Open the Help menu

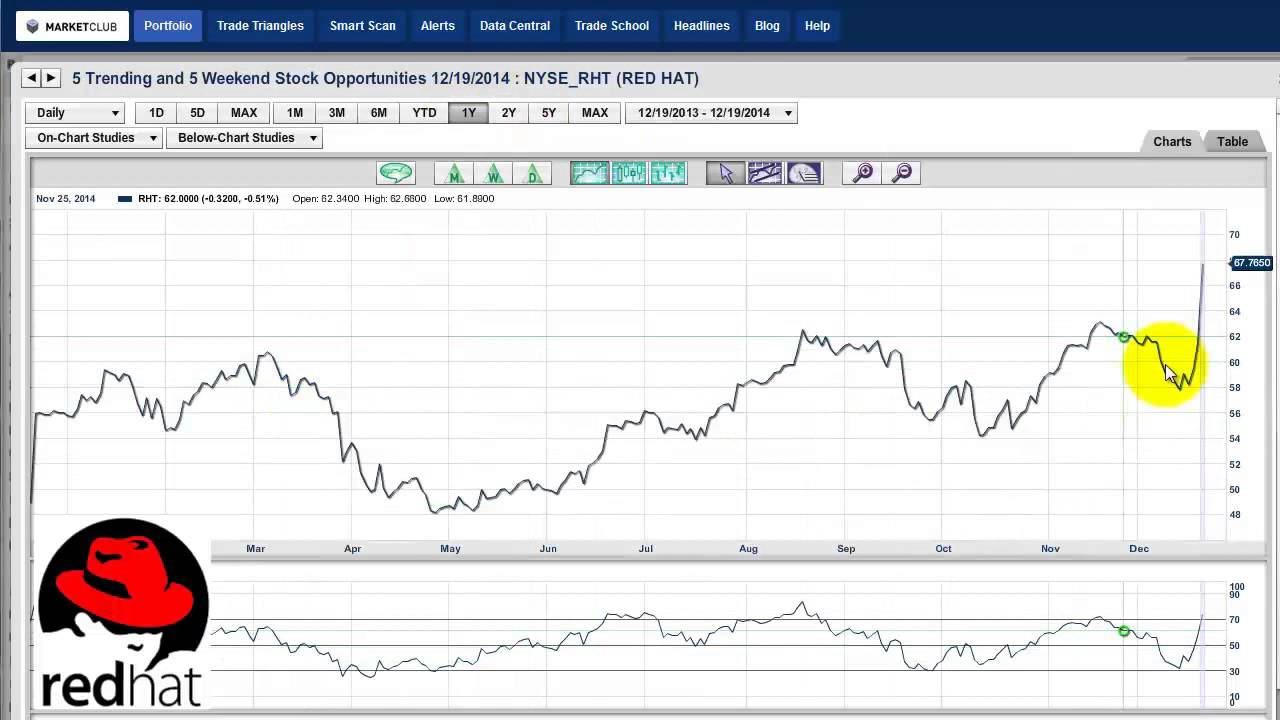click(817, 26)
